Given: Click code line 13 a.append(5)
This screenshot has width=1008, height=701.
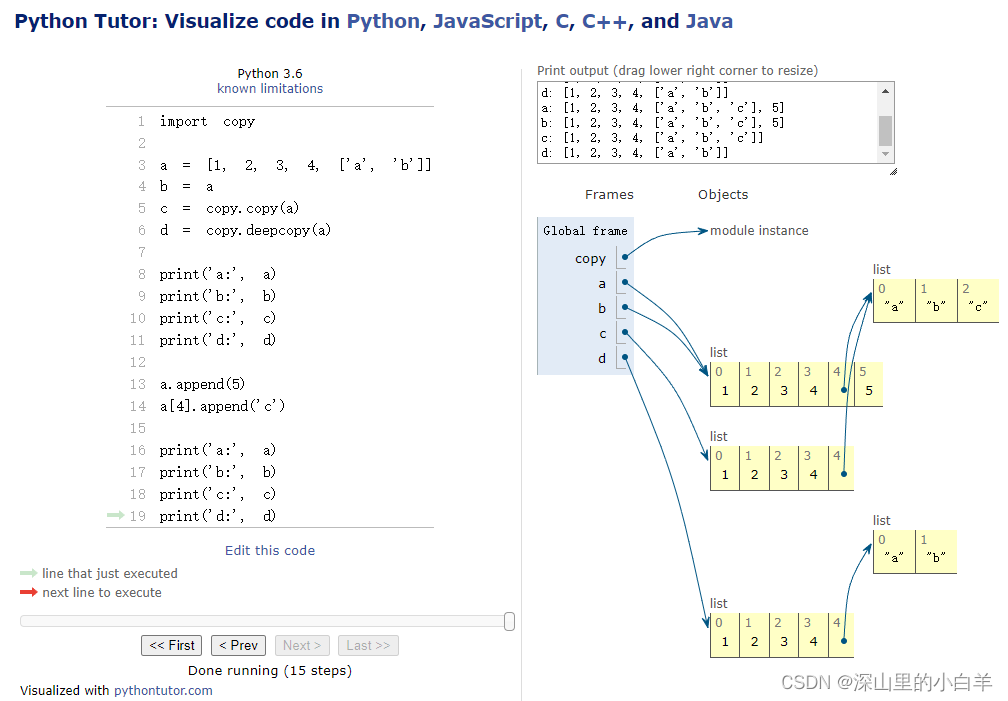Looking at the screenshot, I should 202,385.
